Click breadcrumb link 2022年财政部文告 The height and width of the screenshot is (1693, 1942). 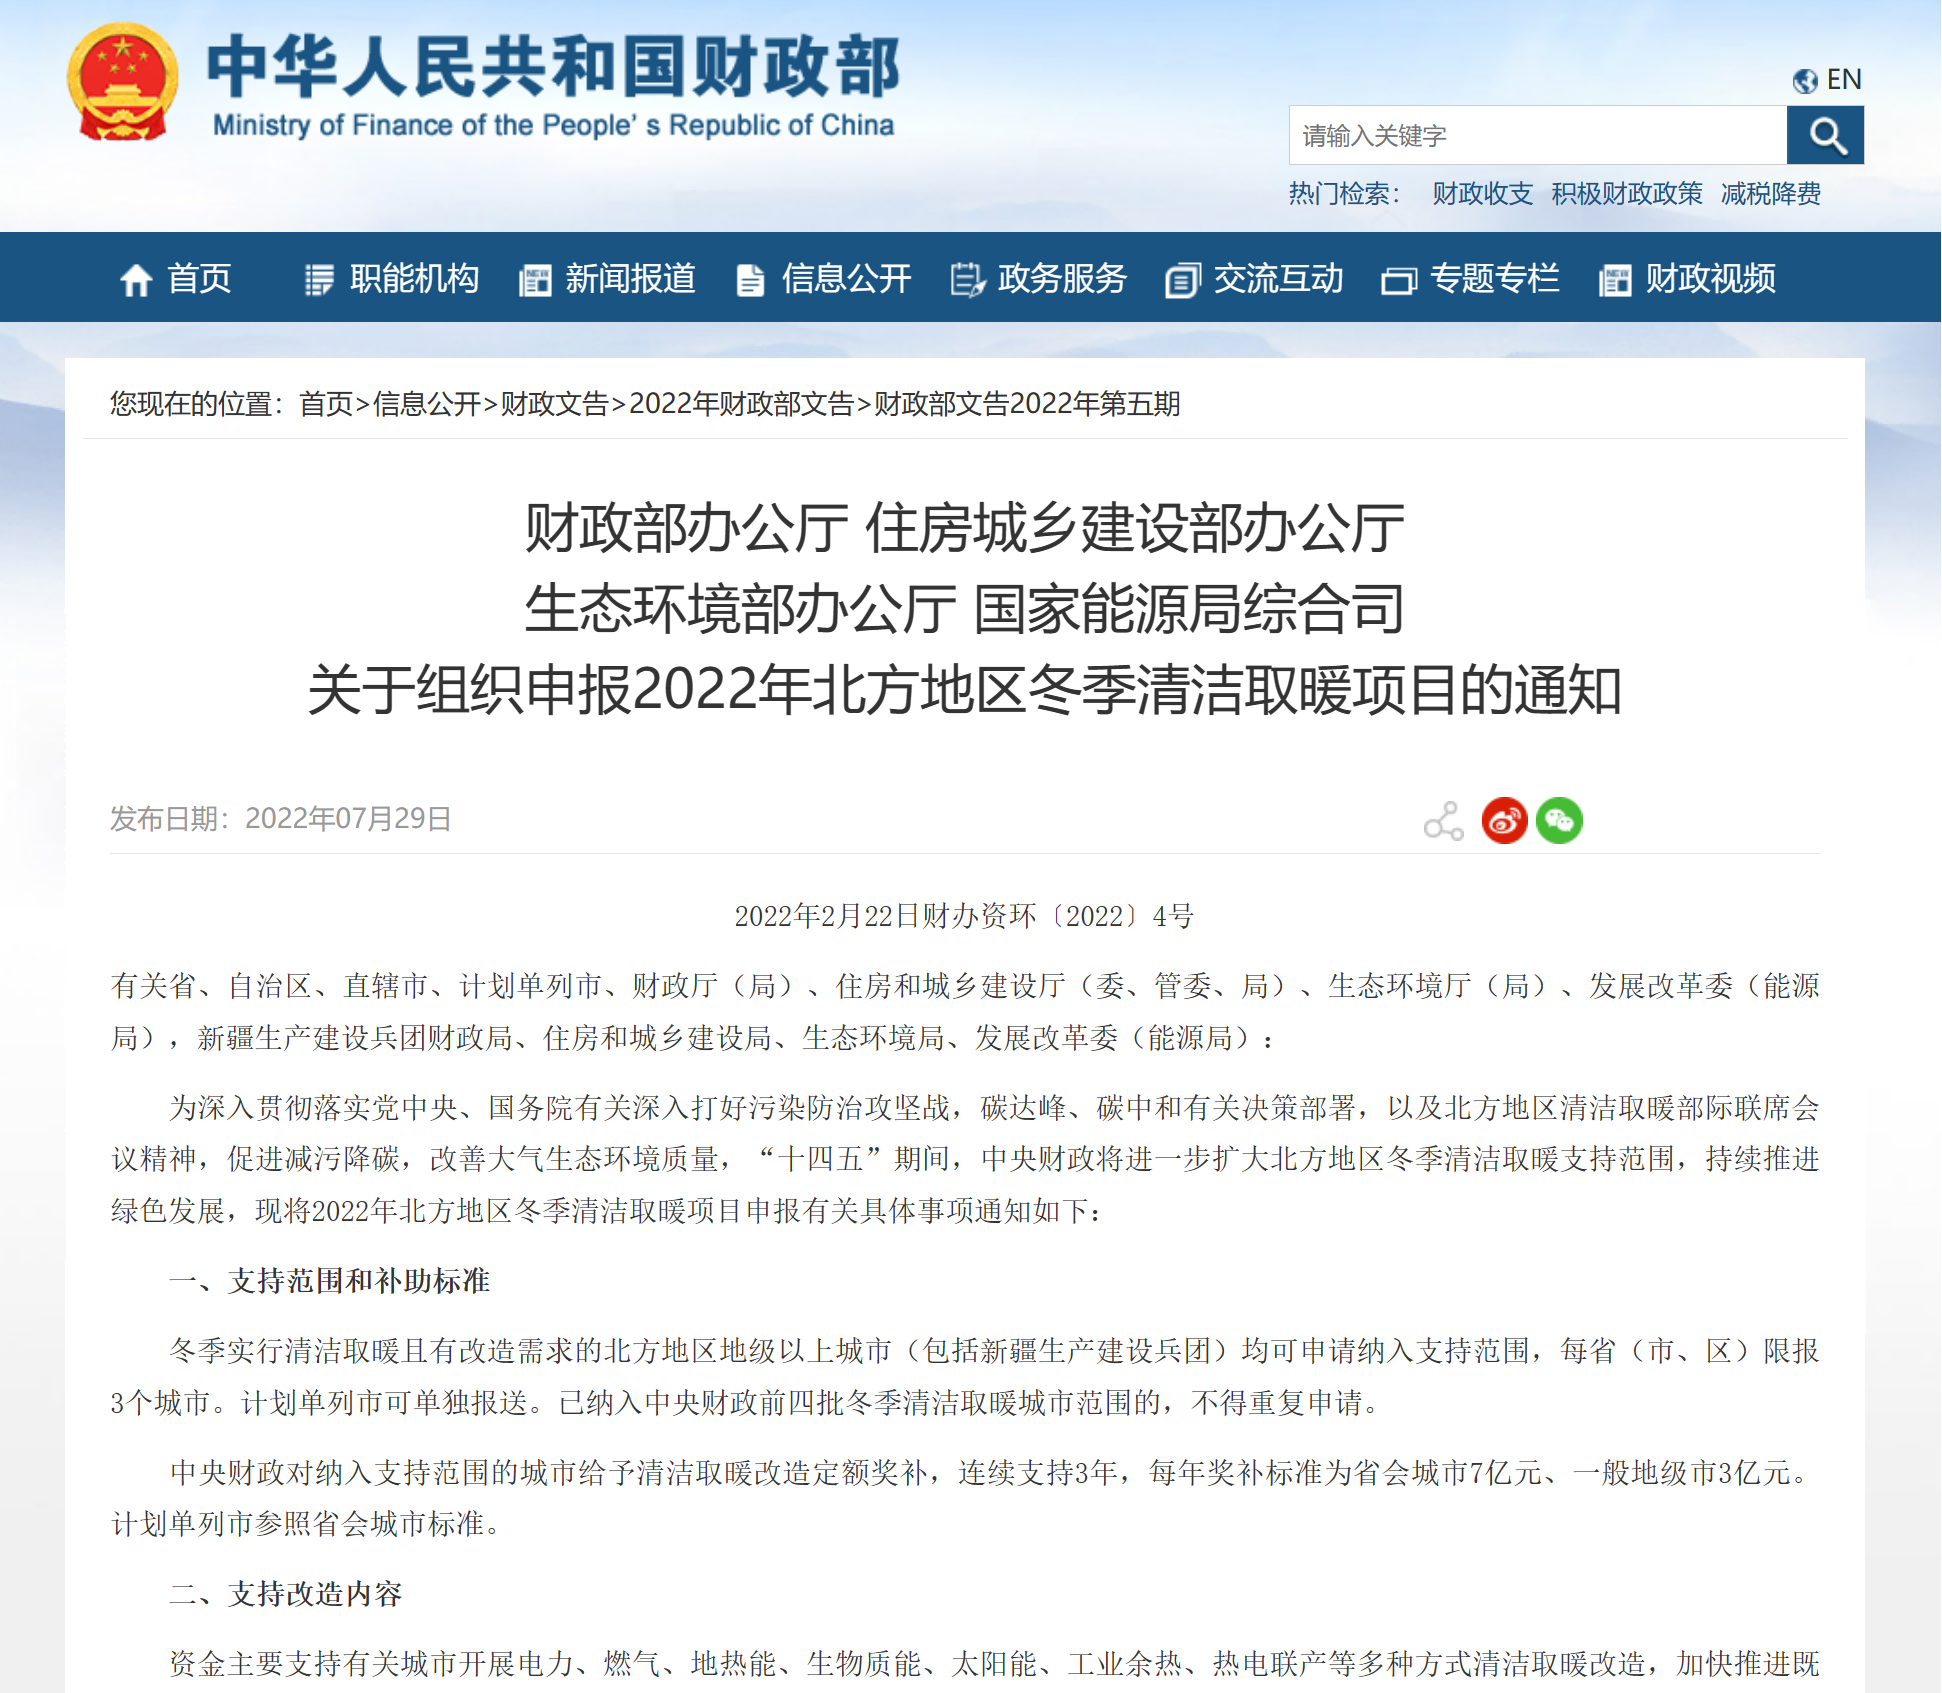741,404
